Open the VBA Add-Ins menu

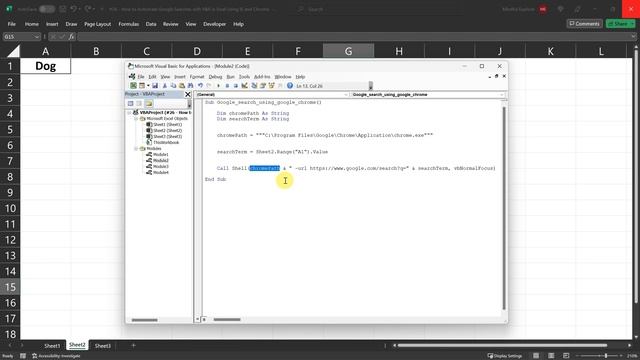(x=262, y=77)
